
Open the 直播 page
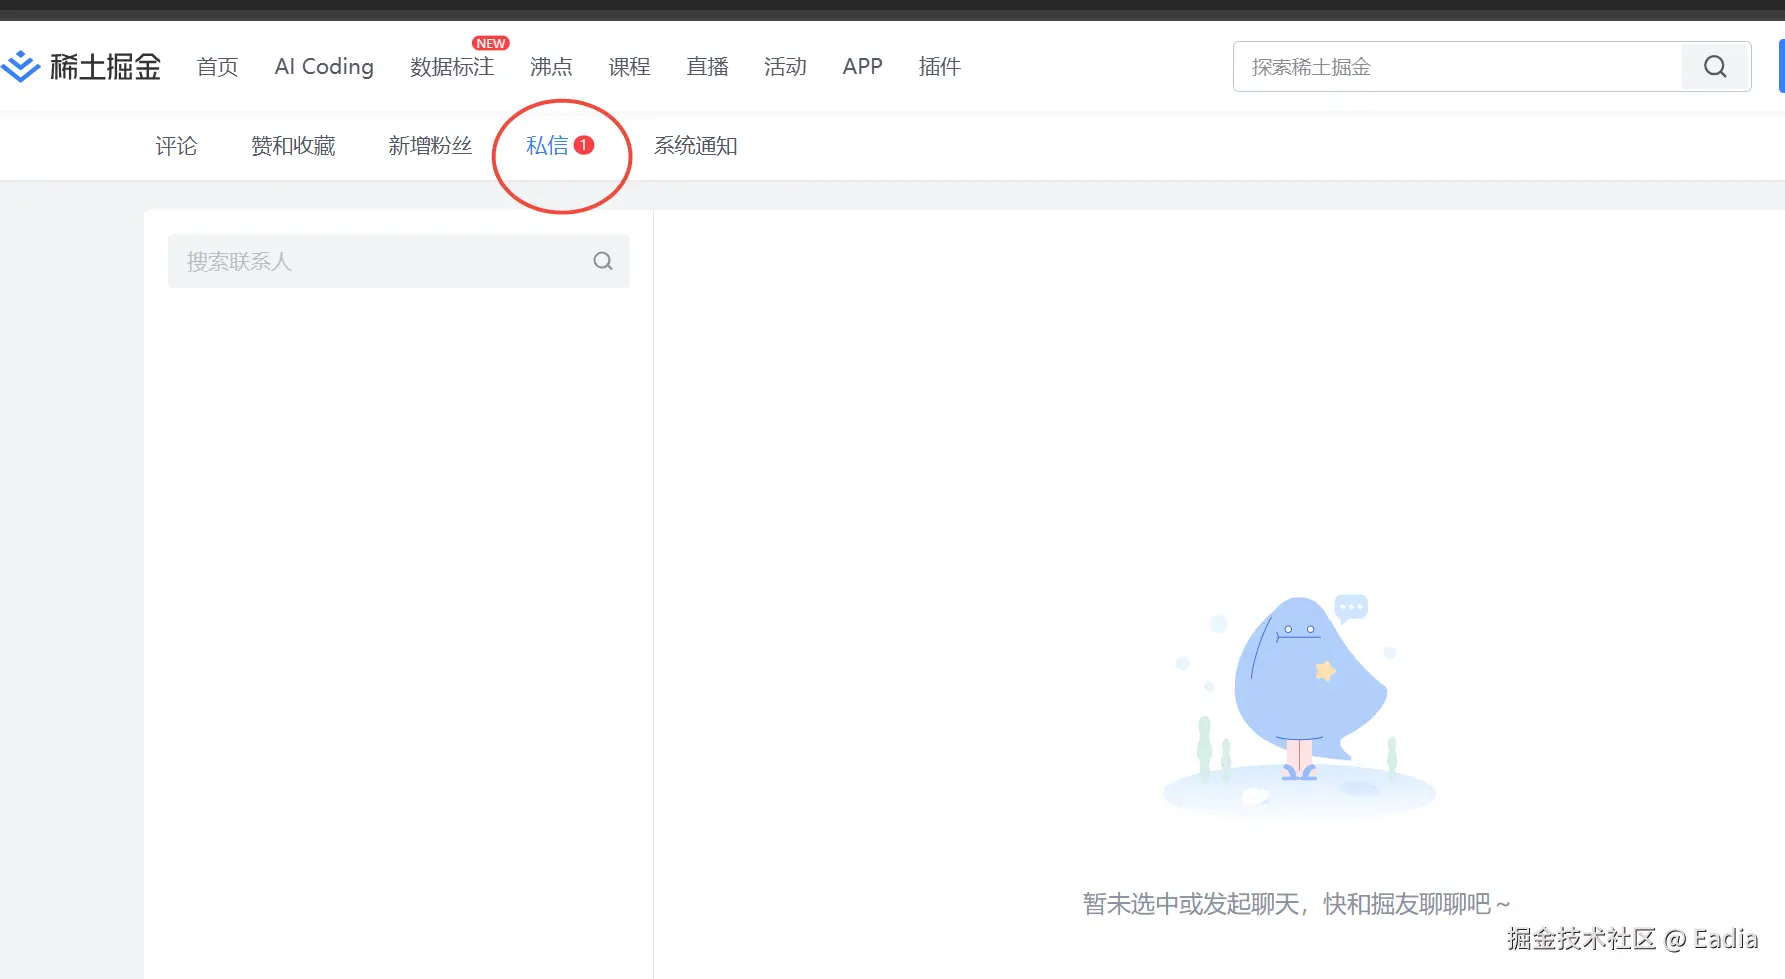click(x=707, y=67)
